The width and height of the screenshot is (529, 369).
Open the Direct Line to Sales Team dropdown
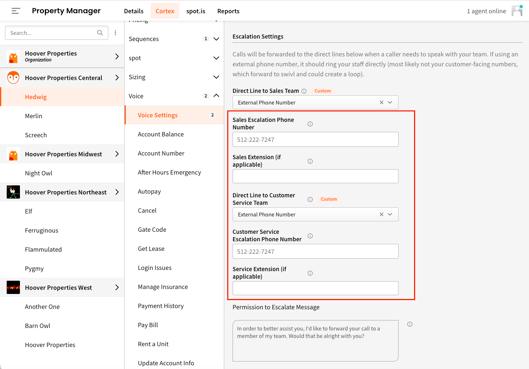tap(390, 103)
